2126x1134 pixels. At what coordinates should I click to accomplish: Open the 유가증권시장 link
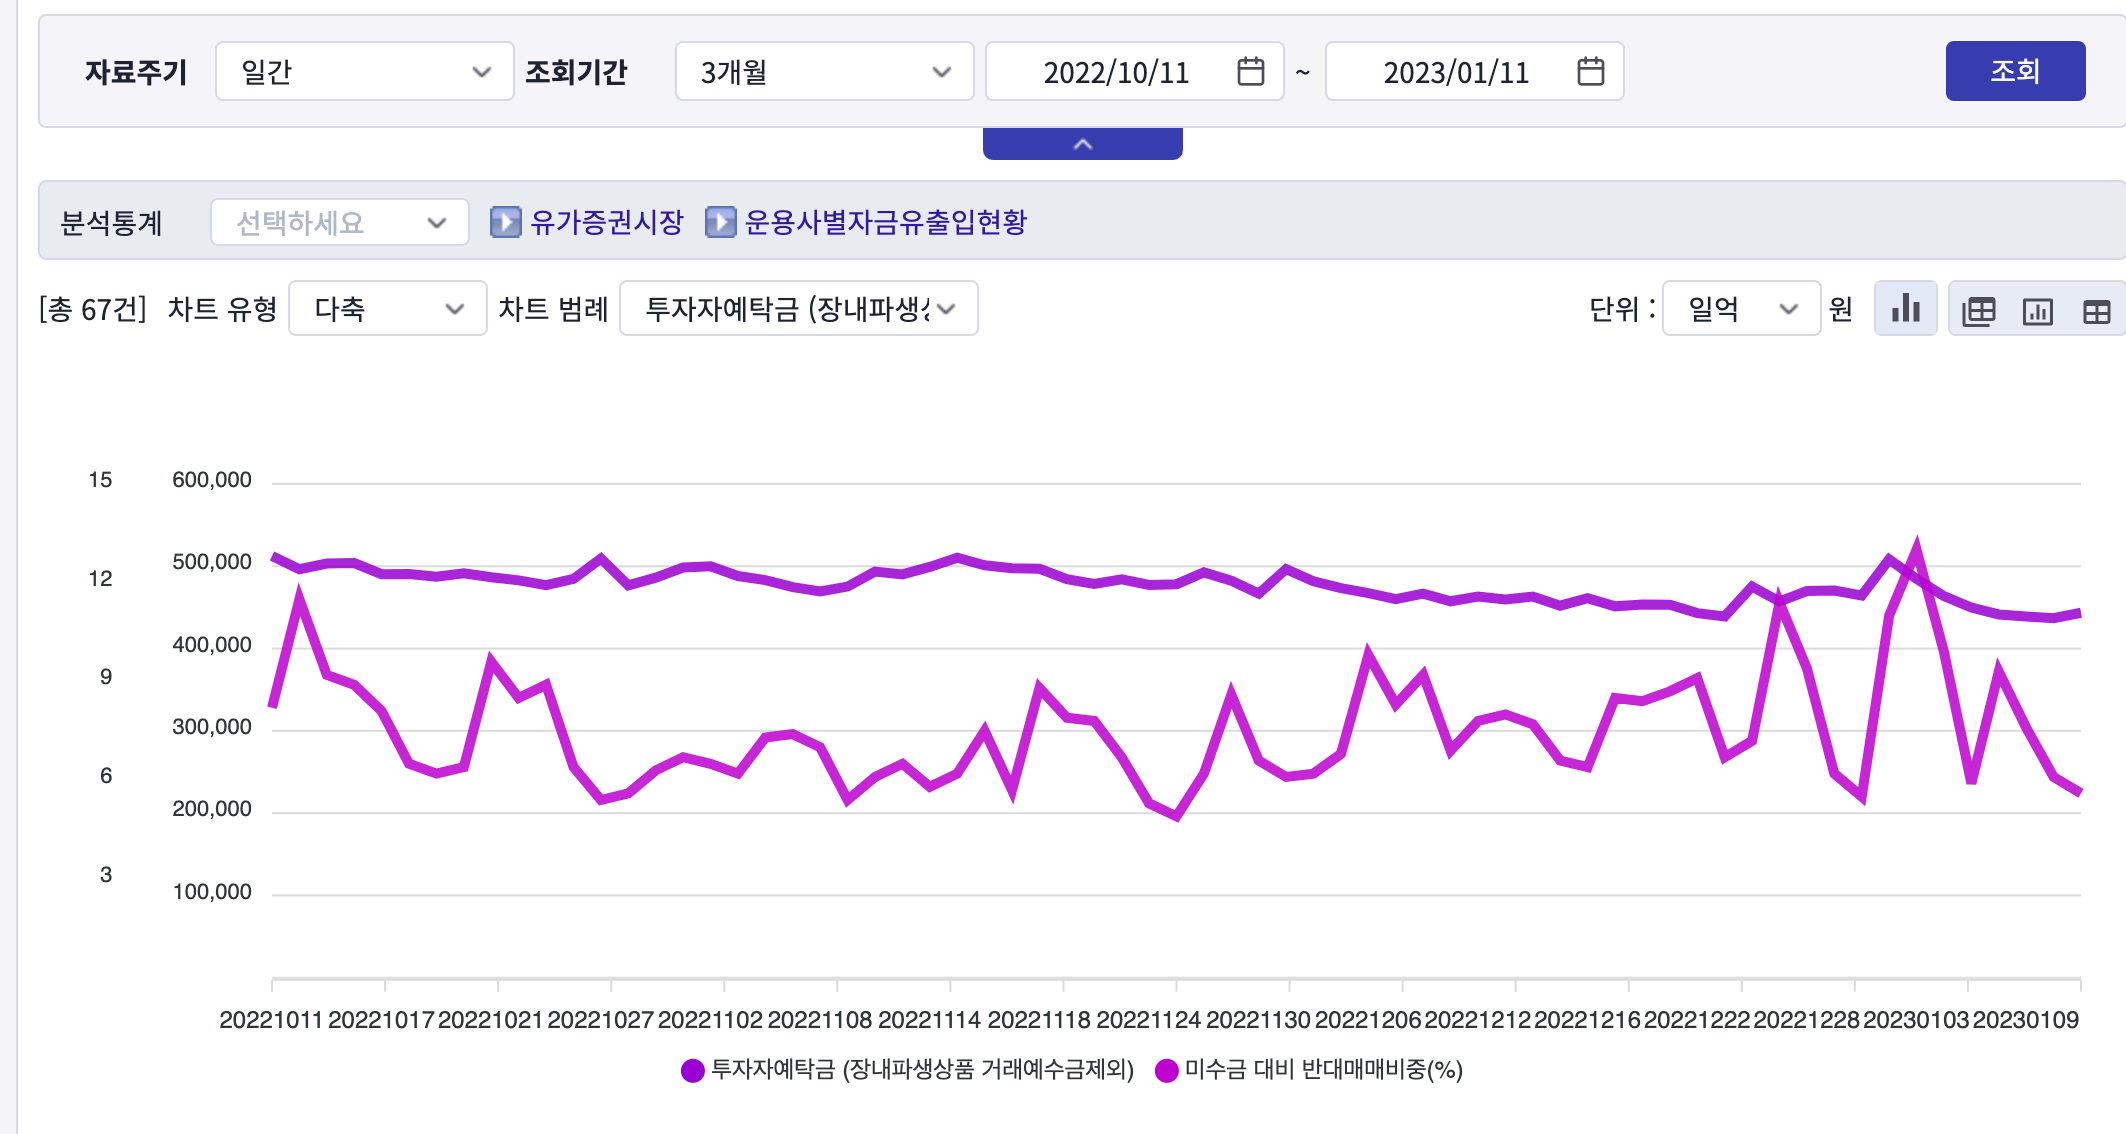[x=606, y=222]
